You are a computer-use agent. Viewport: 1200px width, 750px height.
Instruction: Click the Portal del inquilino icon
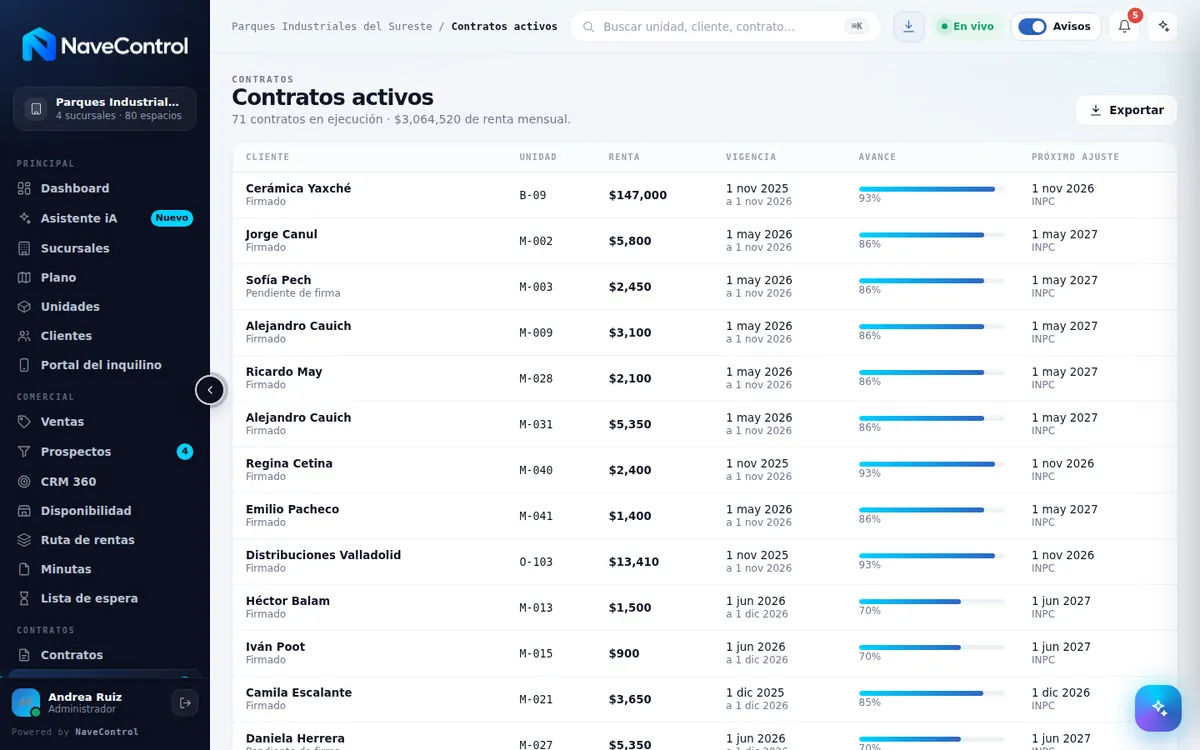coord(25,365)
